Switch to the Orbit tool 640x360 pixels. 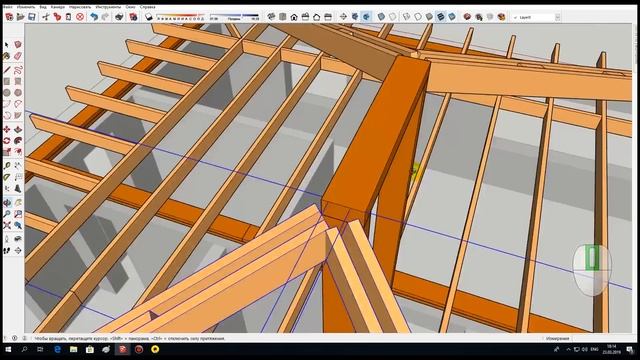pyautogui.click(x=7, y=202)
